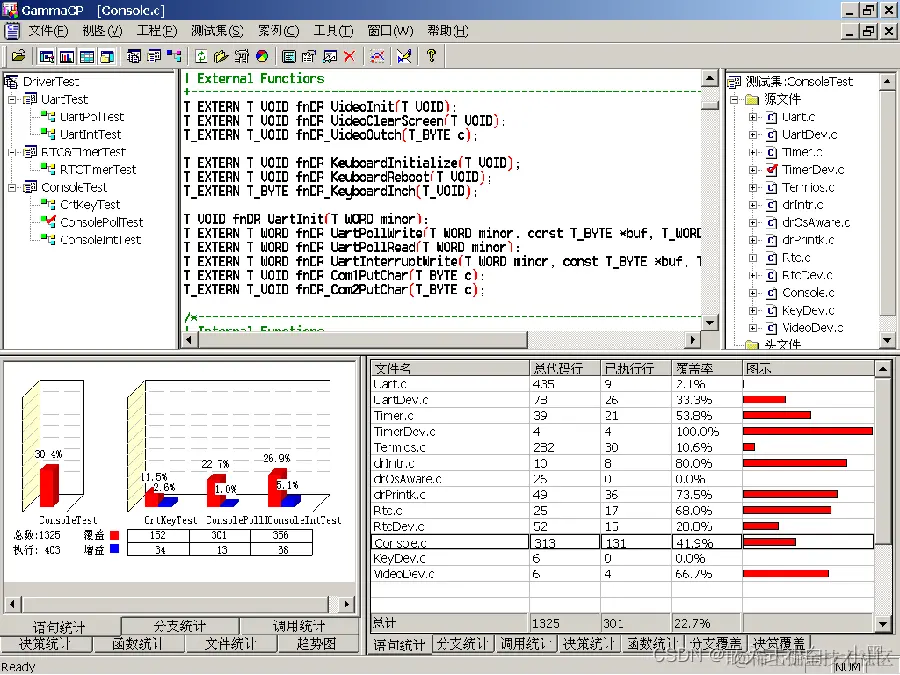Click the table grid view toolbar icon
This screenshot has height=675, width=900.
tap(87, 56)
